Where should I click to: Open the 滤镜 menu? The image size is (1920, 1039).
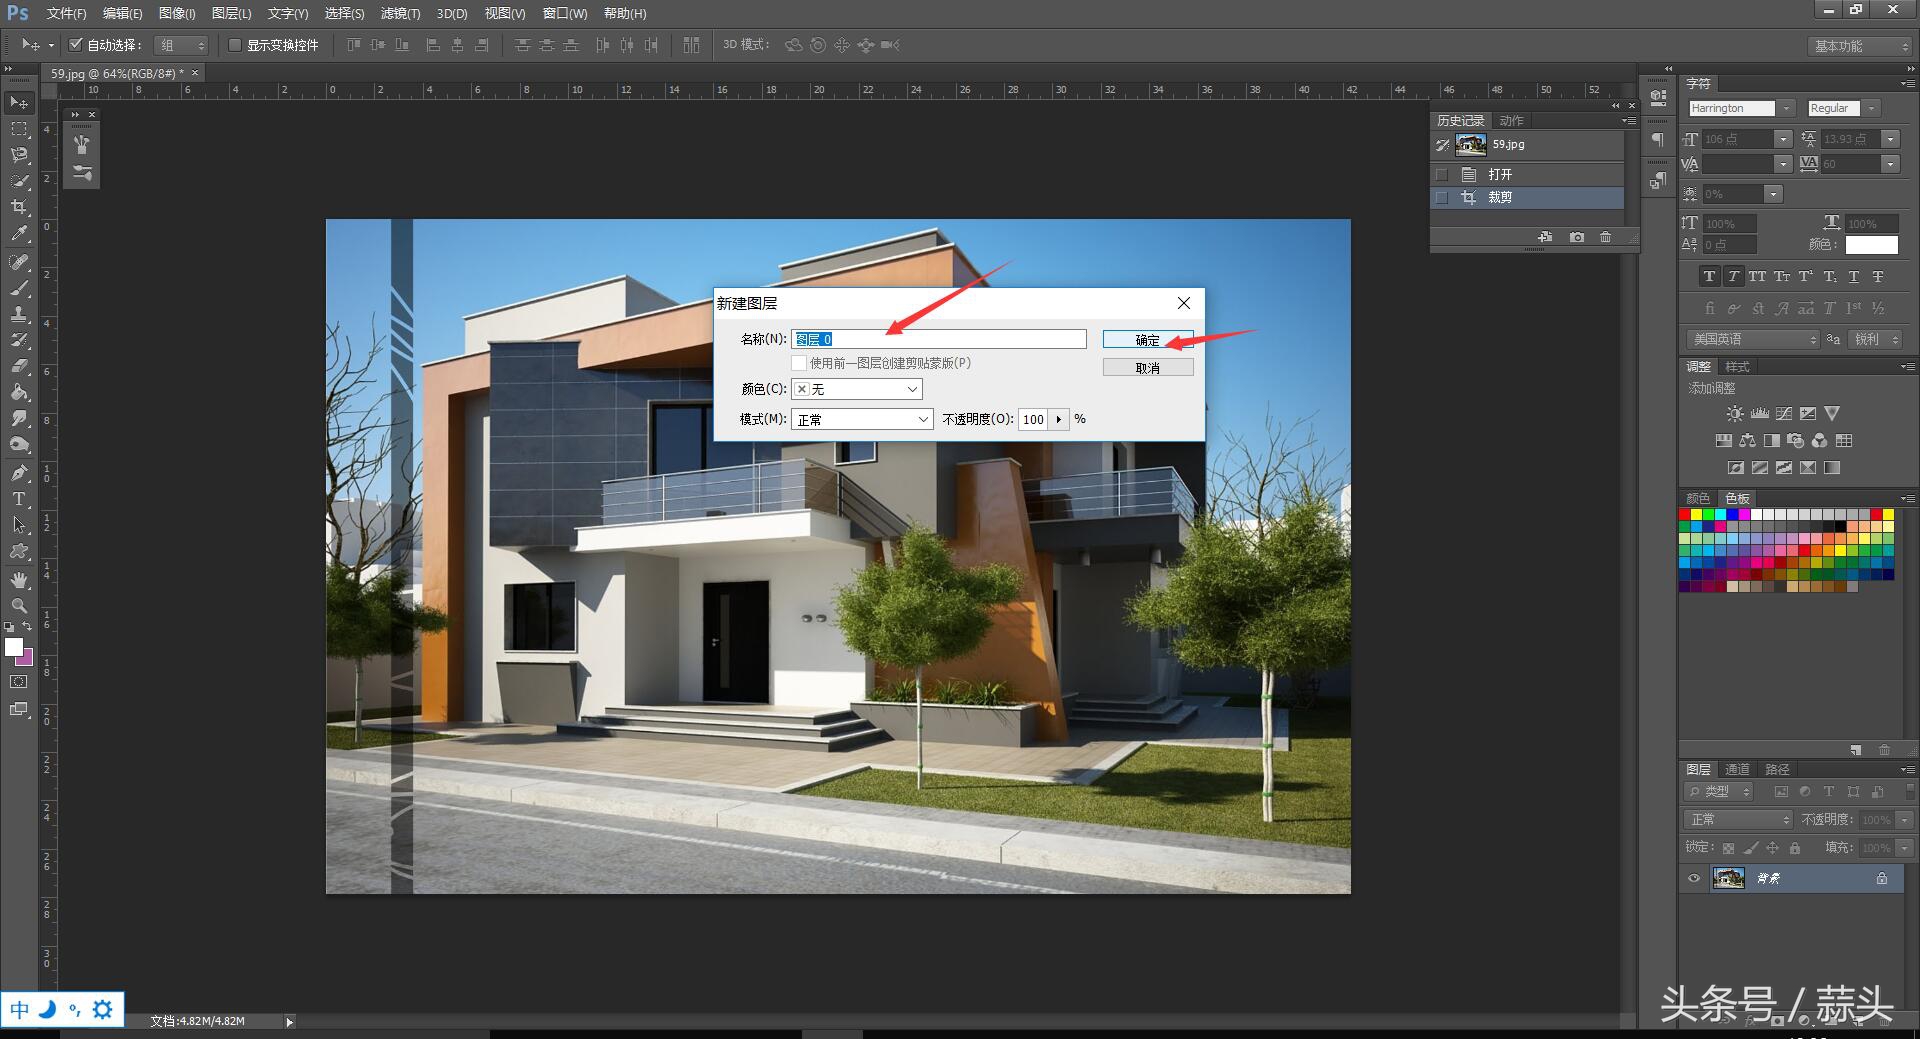pyautogui.click(x=400, y=13)
